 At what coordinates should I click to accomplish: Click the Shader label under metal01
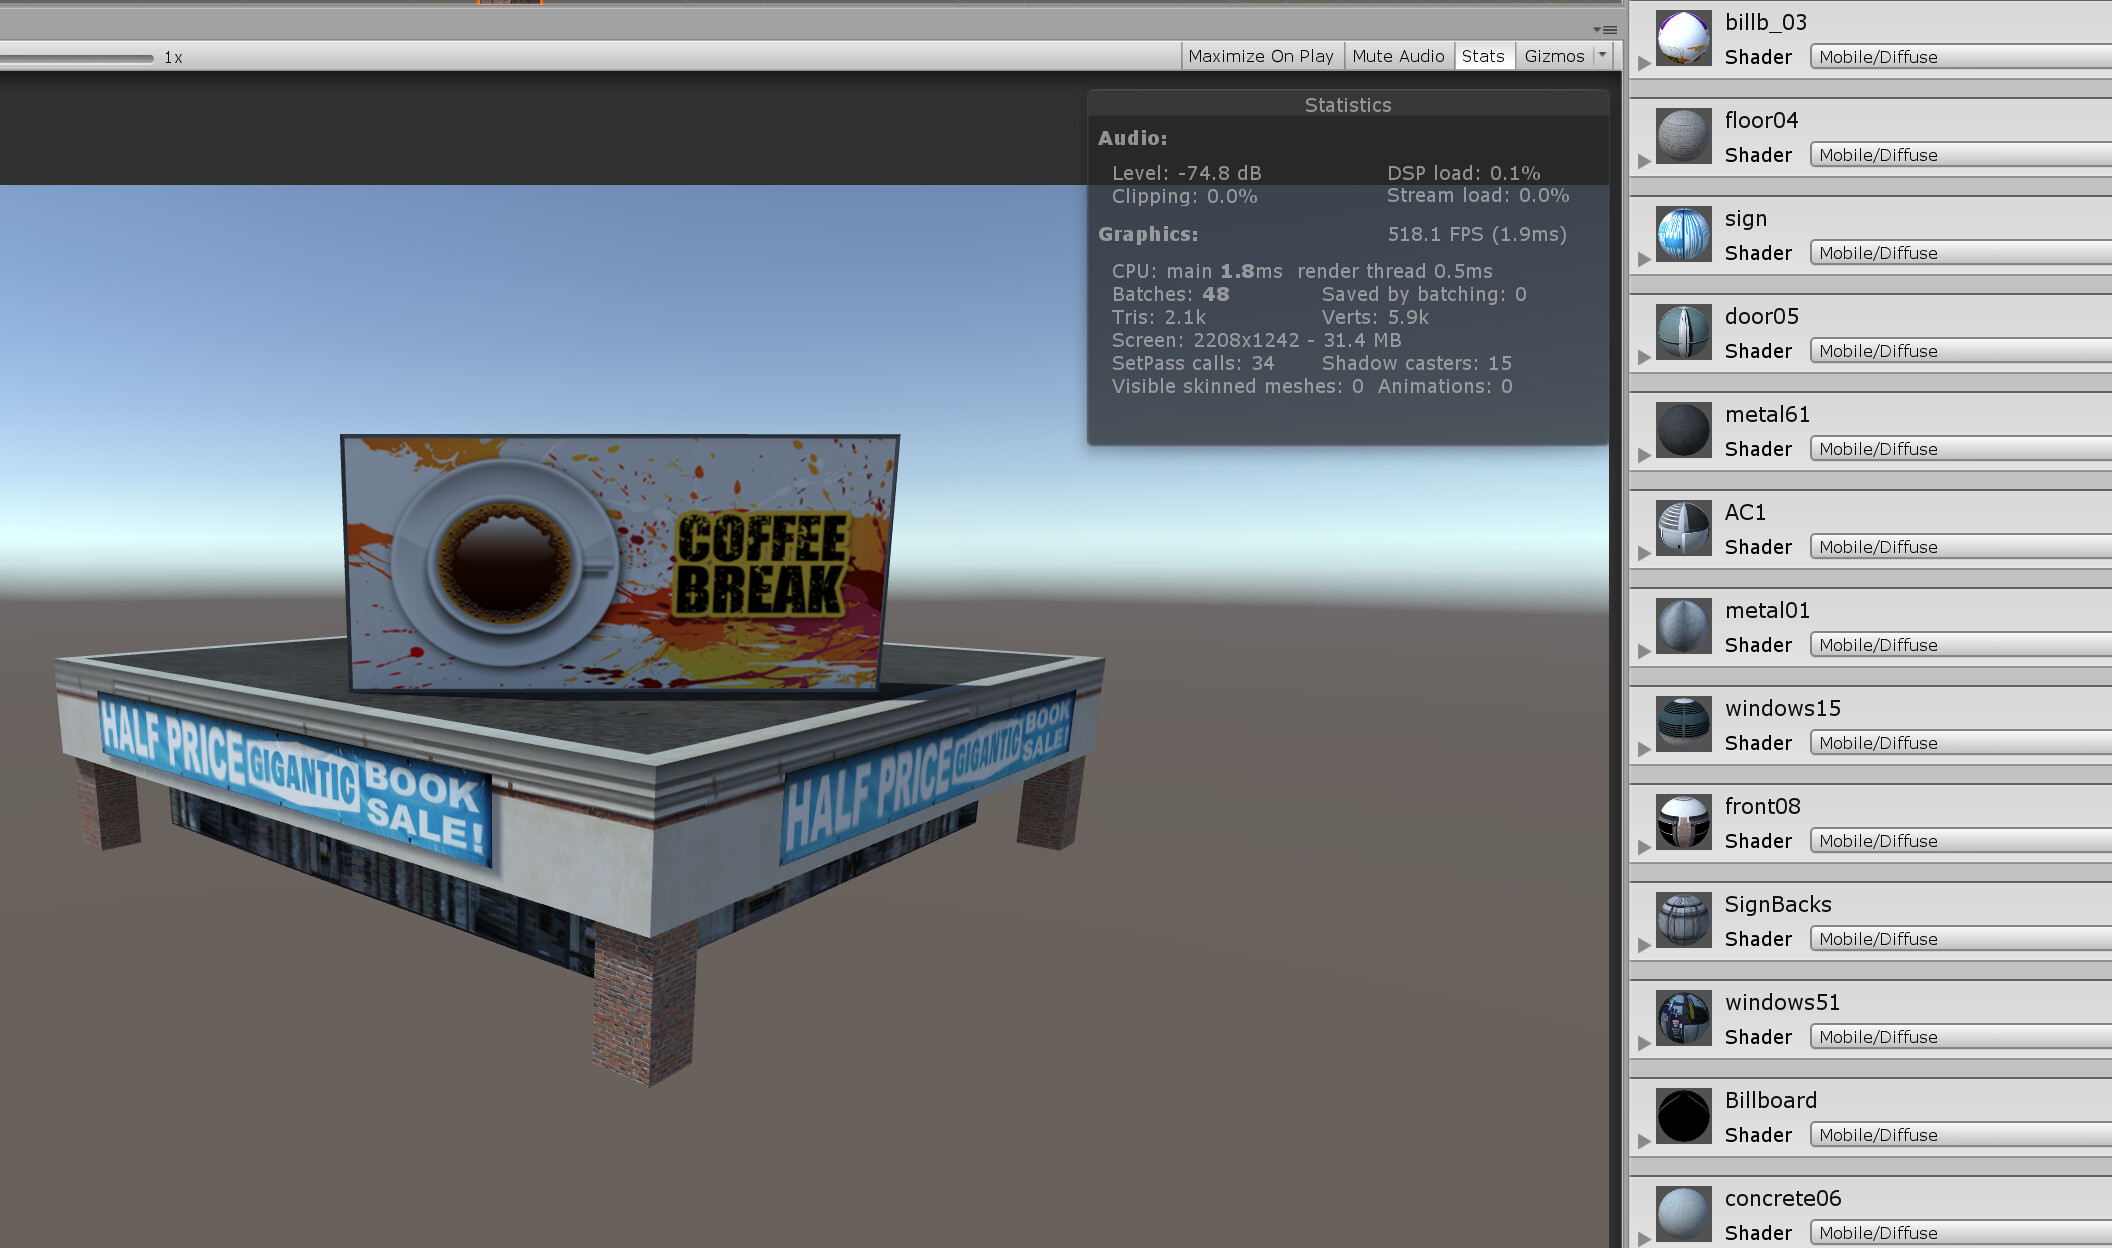[1757, 645]
